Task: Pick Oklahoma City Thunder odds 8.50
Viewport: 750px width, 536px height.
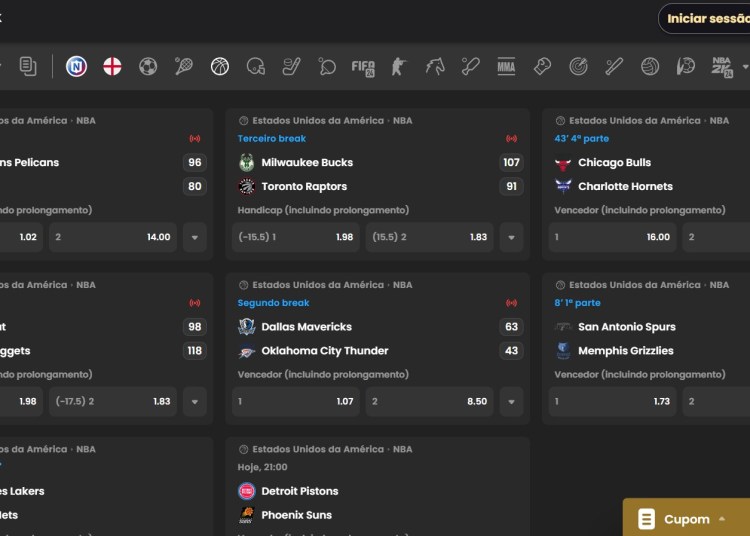Action: pos(429,401)
